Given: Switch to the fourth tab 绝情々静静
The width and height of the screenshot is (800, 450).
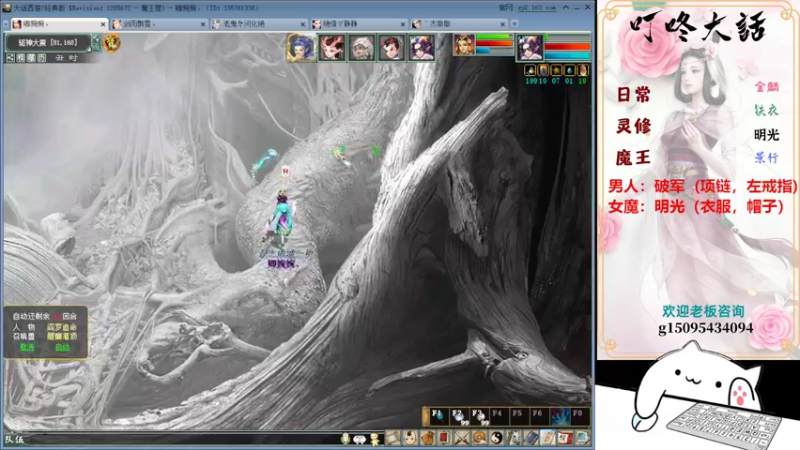Looking at the screenshot, I should pos(359,24).
